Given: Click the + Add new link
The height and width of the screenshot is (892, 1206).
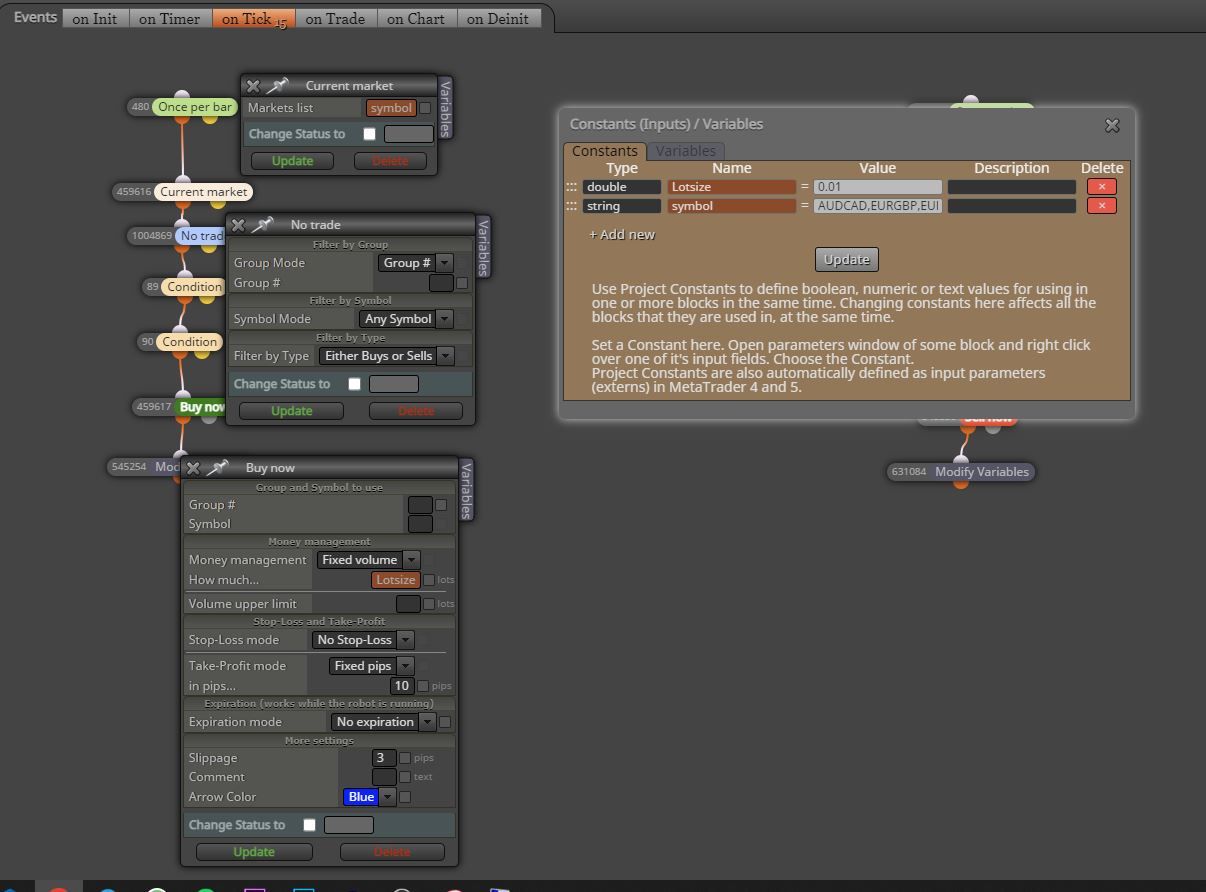Looking at the screenshot, I should pos(622,234).
